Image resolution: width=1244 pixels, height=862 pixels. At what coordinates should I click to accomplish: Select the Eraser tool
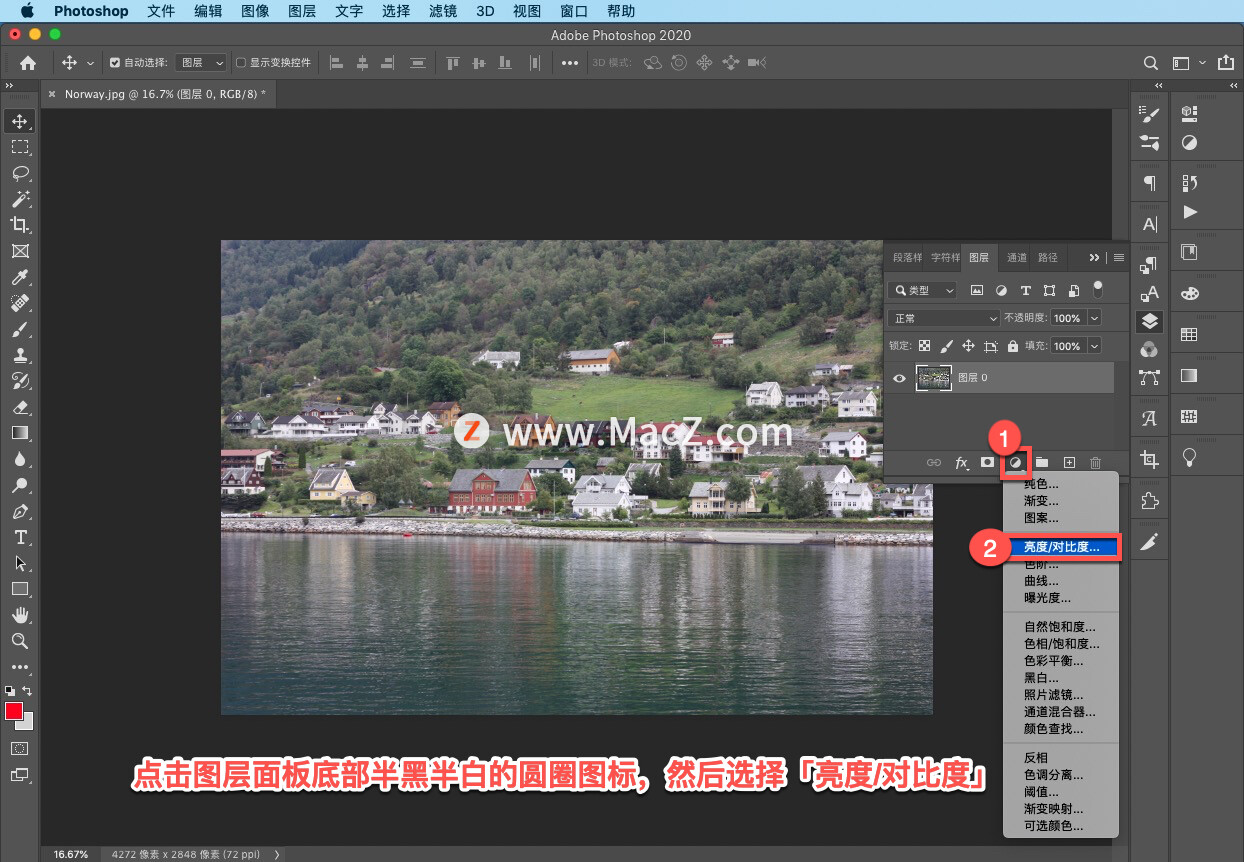pyautogui.click(x=19, y=407)
